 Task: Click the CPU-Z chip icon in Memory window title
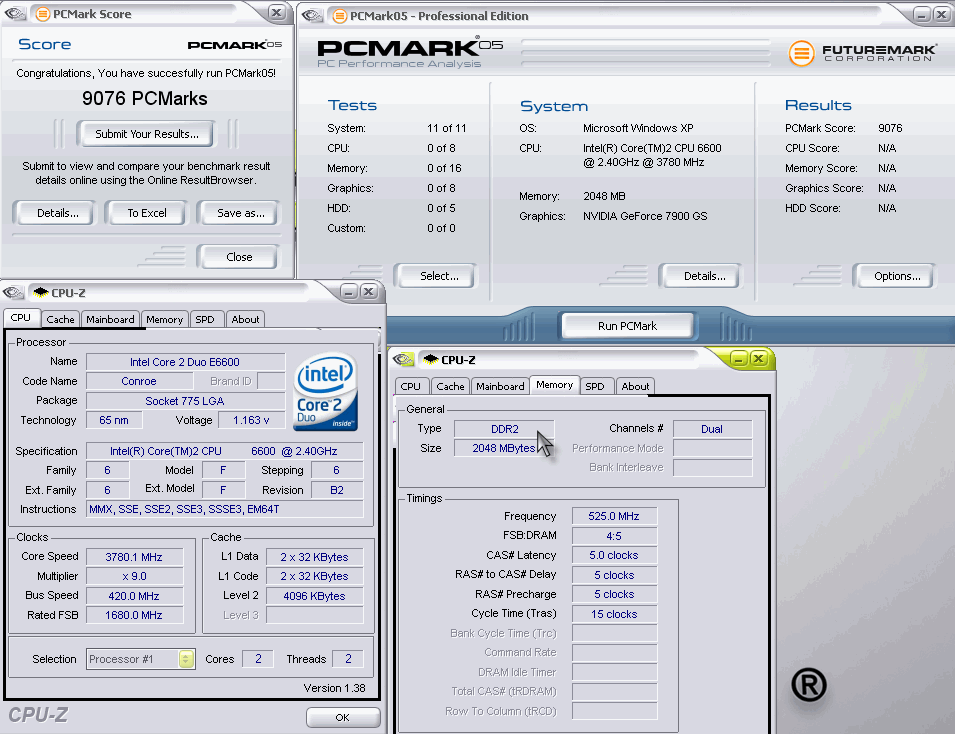[x=431, y=359]
